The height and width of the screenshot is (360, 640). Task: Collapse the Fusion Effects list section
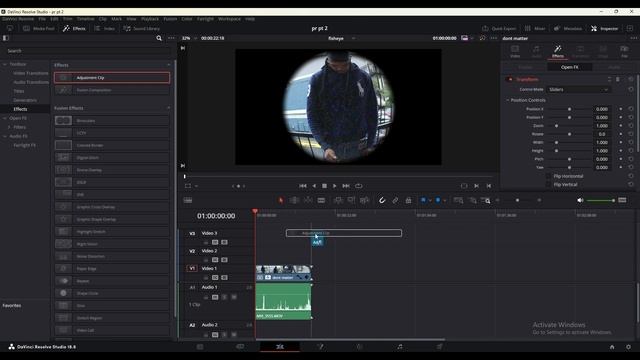[169, 108]
